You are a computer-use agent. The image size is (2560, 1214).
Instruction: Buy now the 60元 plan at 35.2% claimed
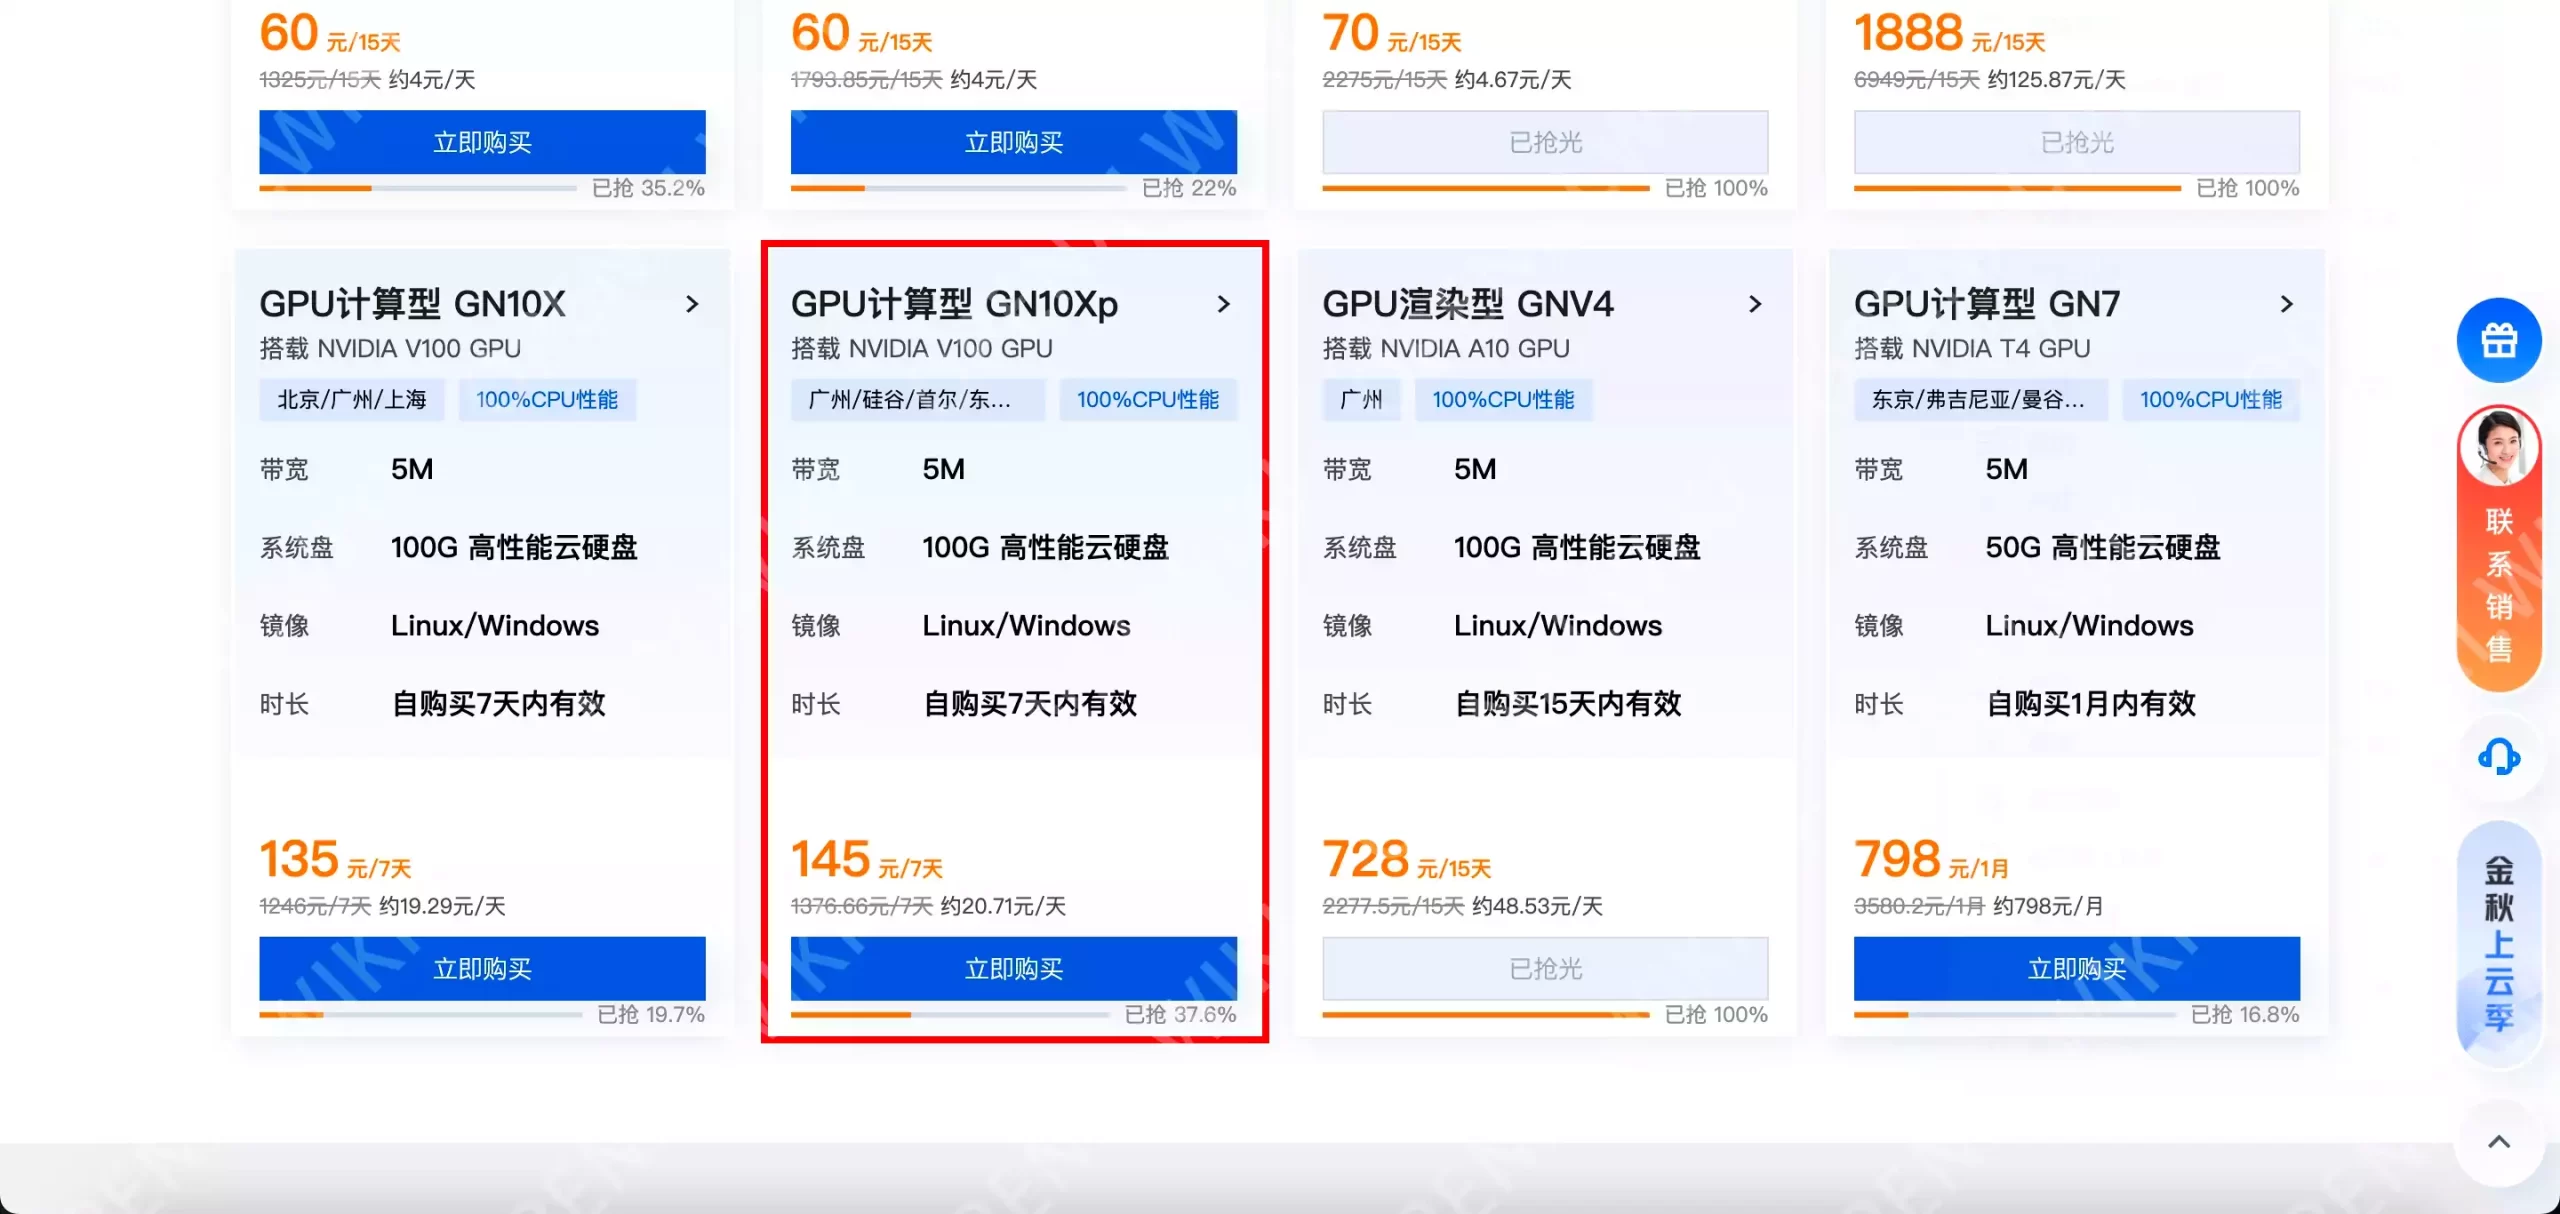click(482, 142)
